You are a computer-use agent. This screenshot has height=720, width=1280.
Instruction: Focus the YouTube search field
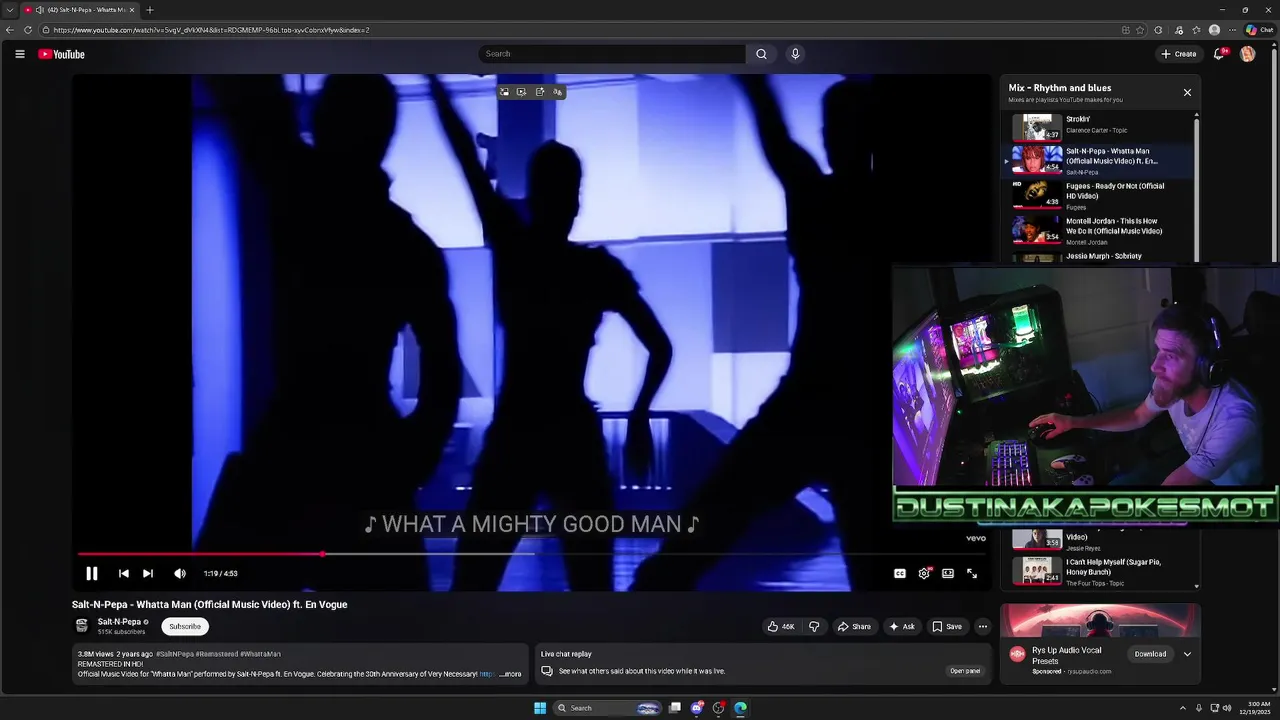[x=612, y=54]
